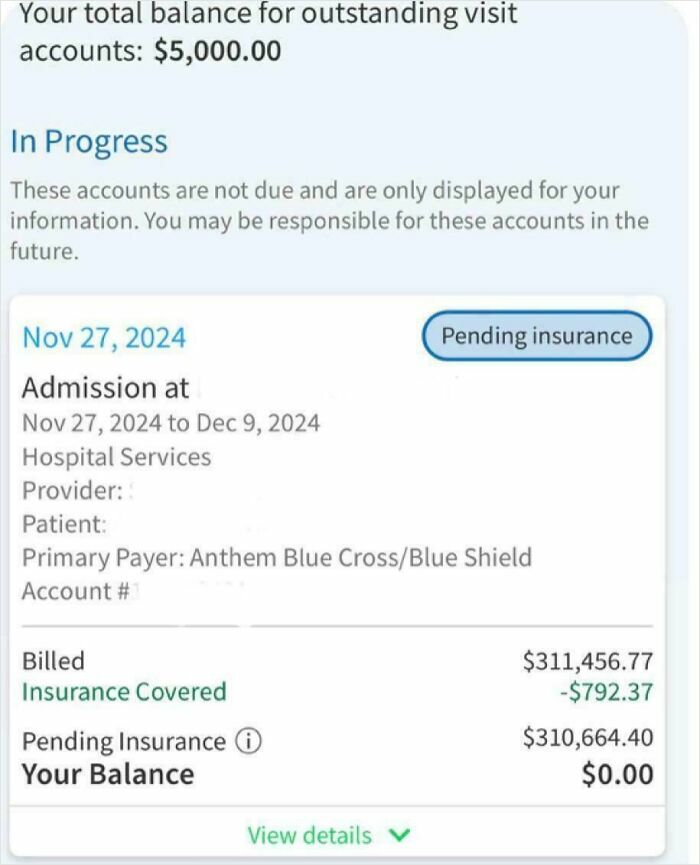Viewport: 700px width, 865px height.
Task: Select the Nov 27 to Dec 9 date range
Action: (x=170, y=423)
